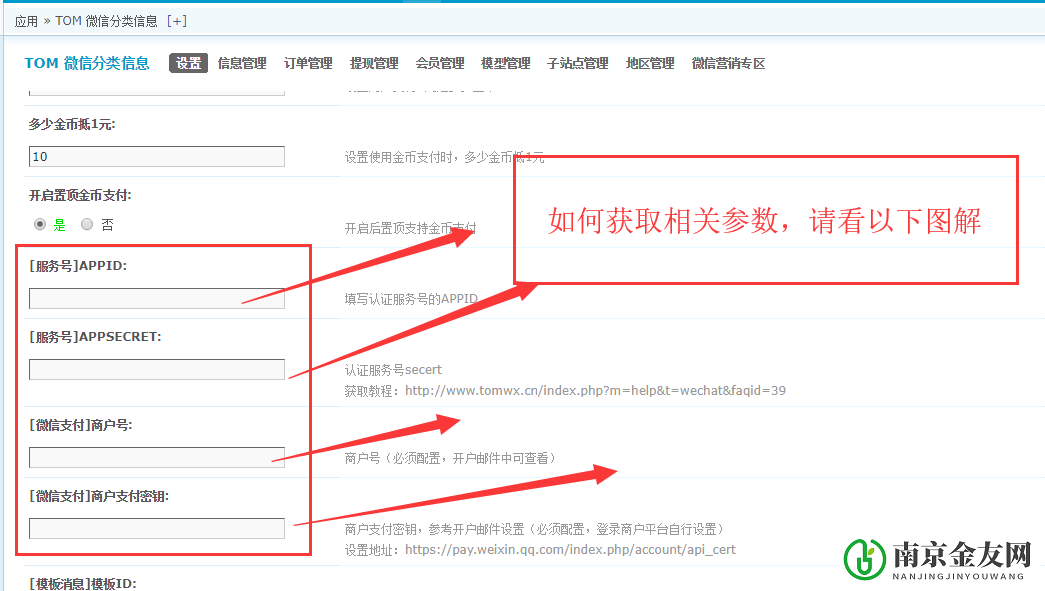Viewport: 1045px width, 591px height.
Task: Focus the 多少金币抵1元 input field
Action: click(x=157, y=157)
